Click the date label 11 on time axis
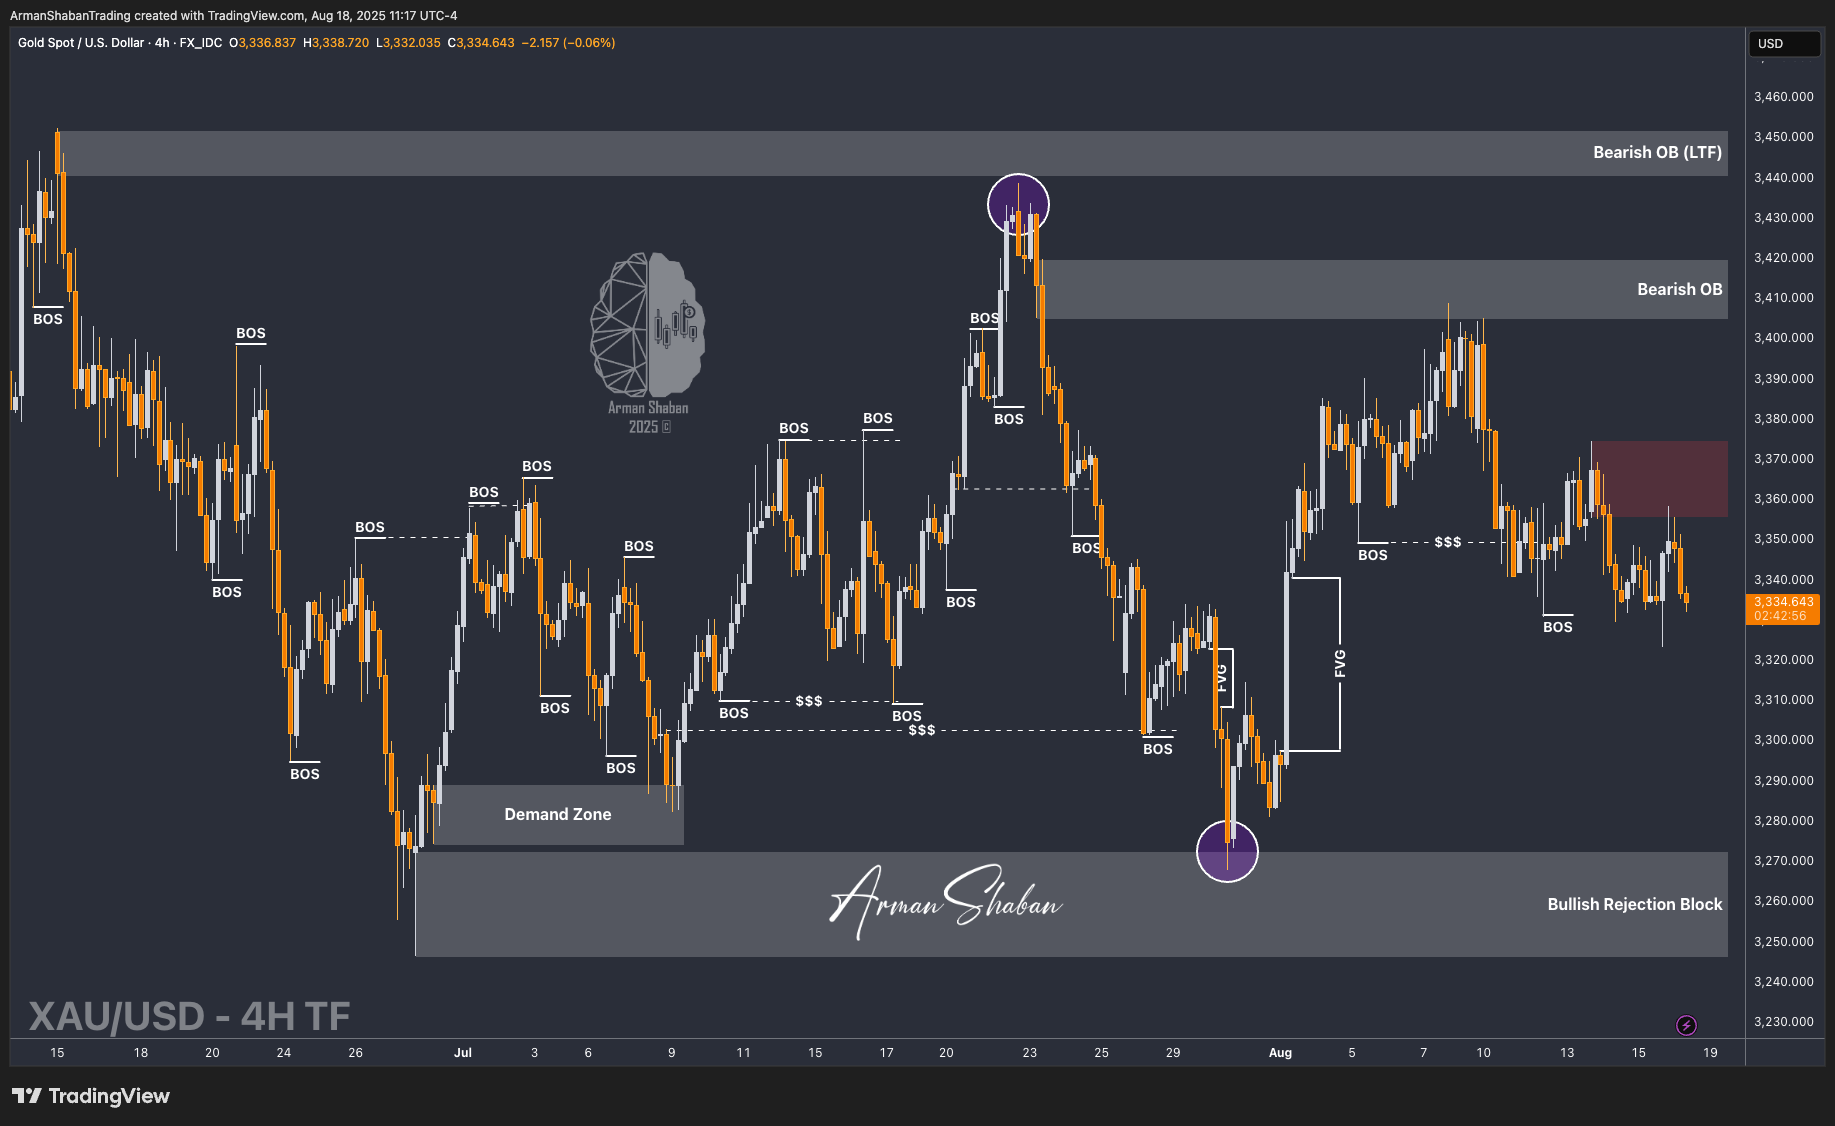The width and height of the screenshot is (1835, 1126). tap(743, 1053)
